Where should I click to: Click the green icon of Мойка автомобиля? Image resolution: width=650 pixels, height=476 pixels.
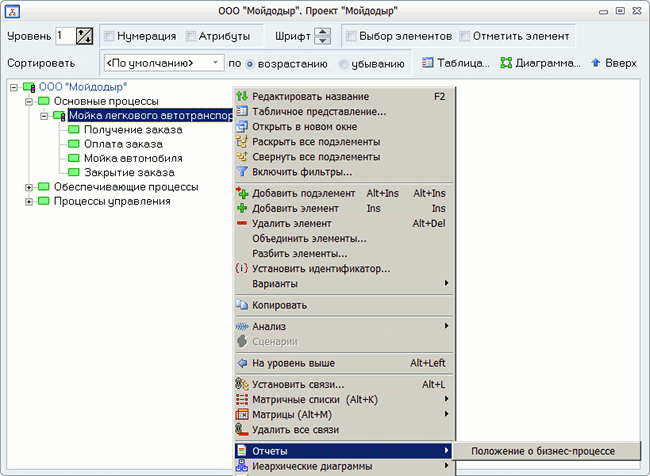(74, 158)
